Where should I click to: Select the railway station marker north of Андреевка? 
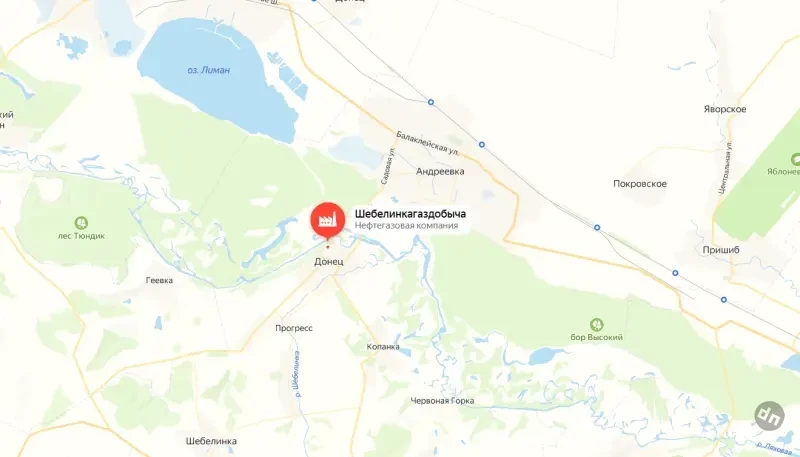click(431, 103)
